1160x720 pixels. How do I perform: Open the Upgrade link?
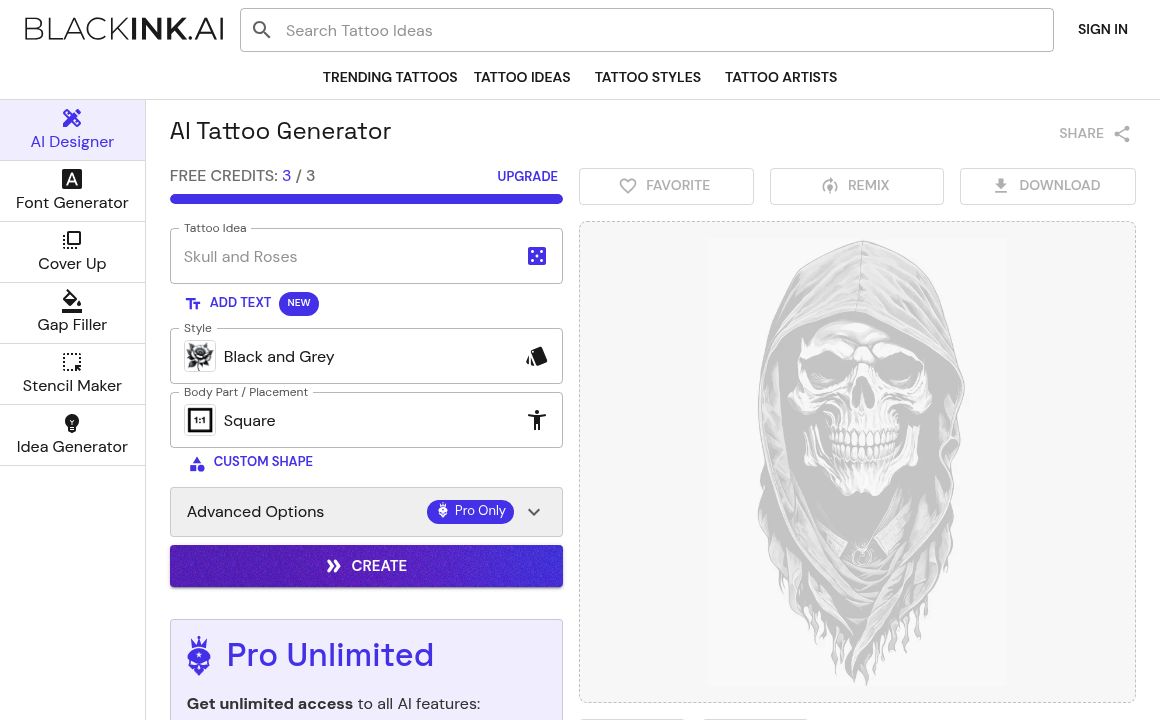(x=527, y=176)
